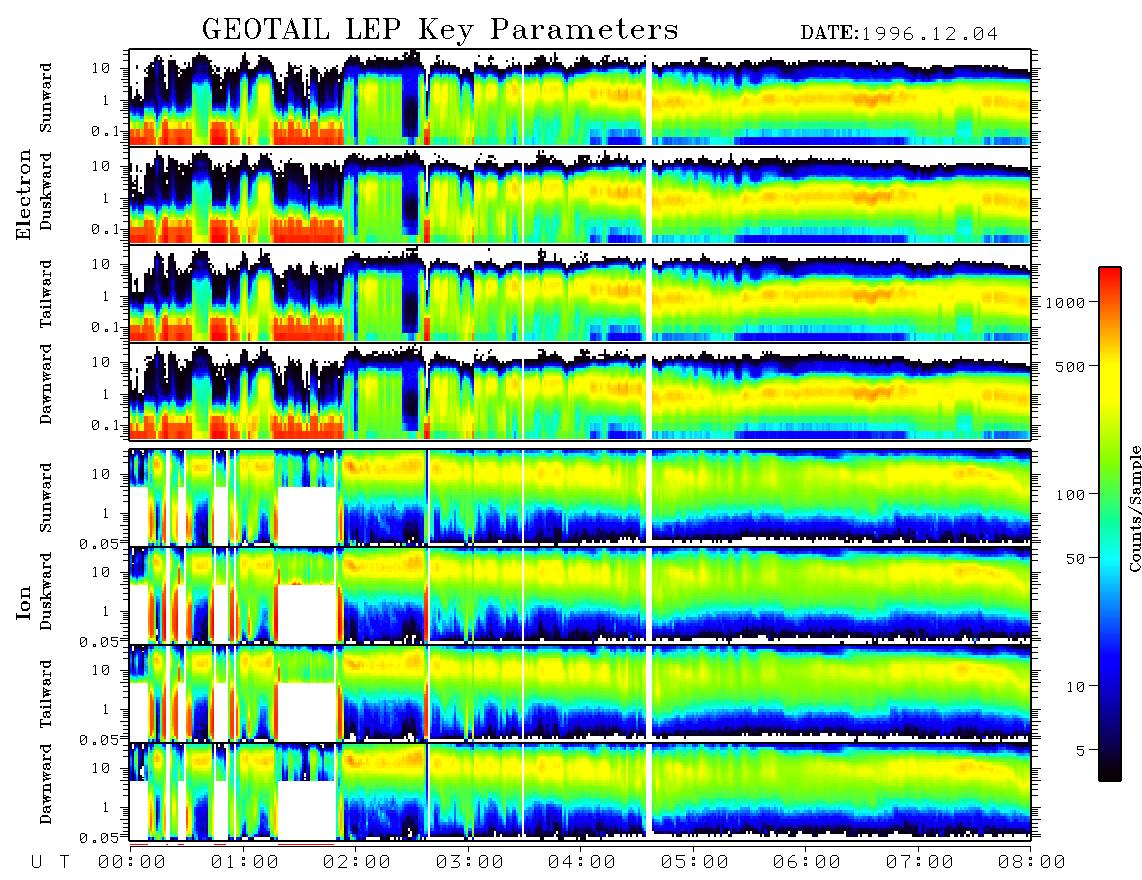This screenshot has height=880, width=1142.
Task: Click the Ion 'Dawnward' panel label
Action: tap(45, 784)
